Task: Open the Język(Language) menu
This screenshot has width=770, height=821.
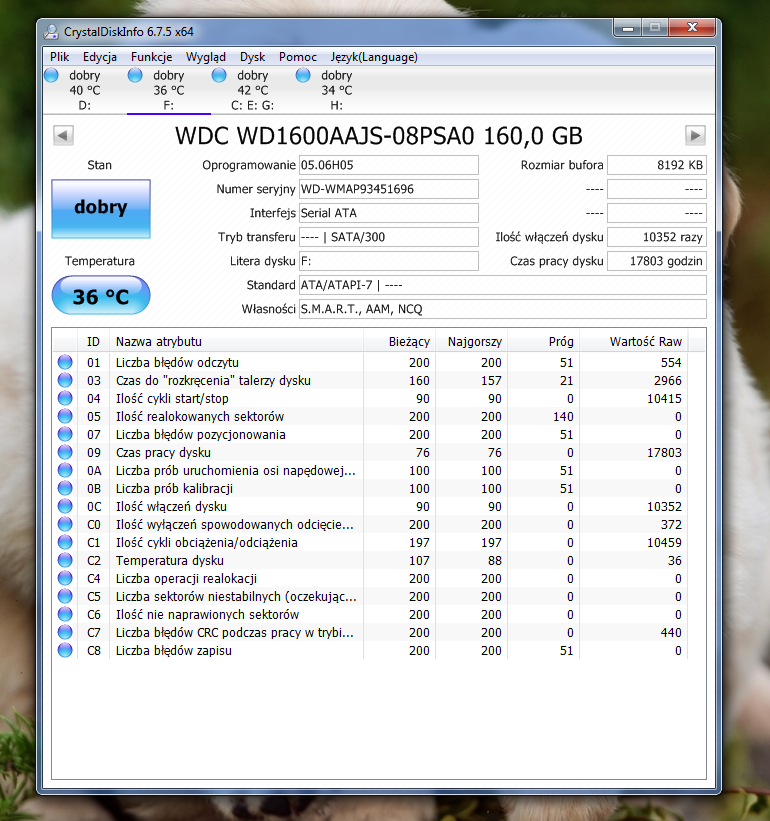Action: [x=374, y=57]
